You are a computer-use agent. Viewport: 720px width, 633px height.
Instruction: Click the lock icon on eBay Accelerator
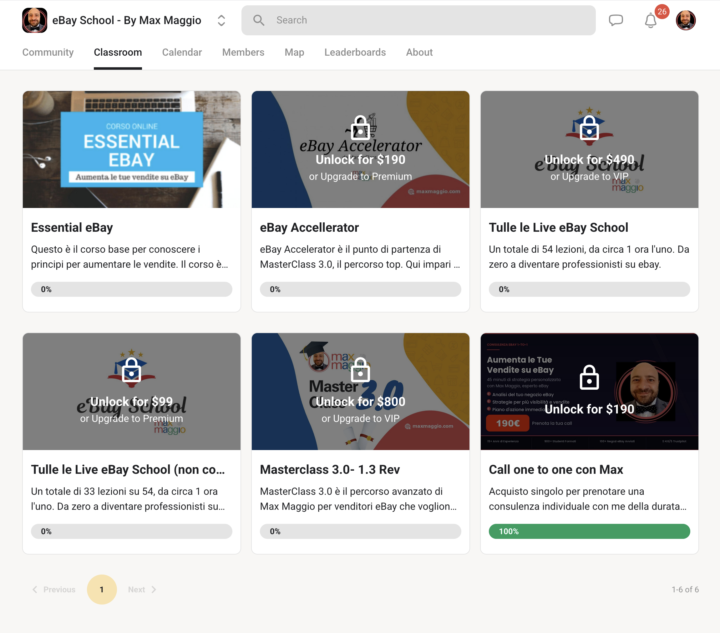(360, 128)
